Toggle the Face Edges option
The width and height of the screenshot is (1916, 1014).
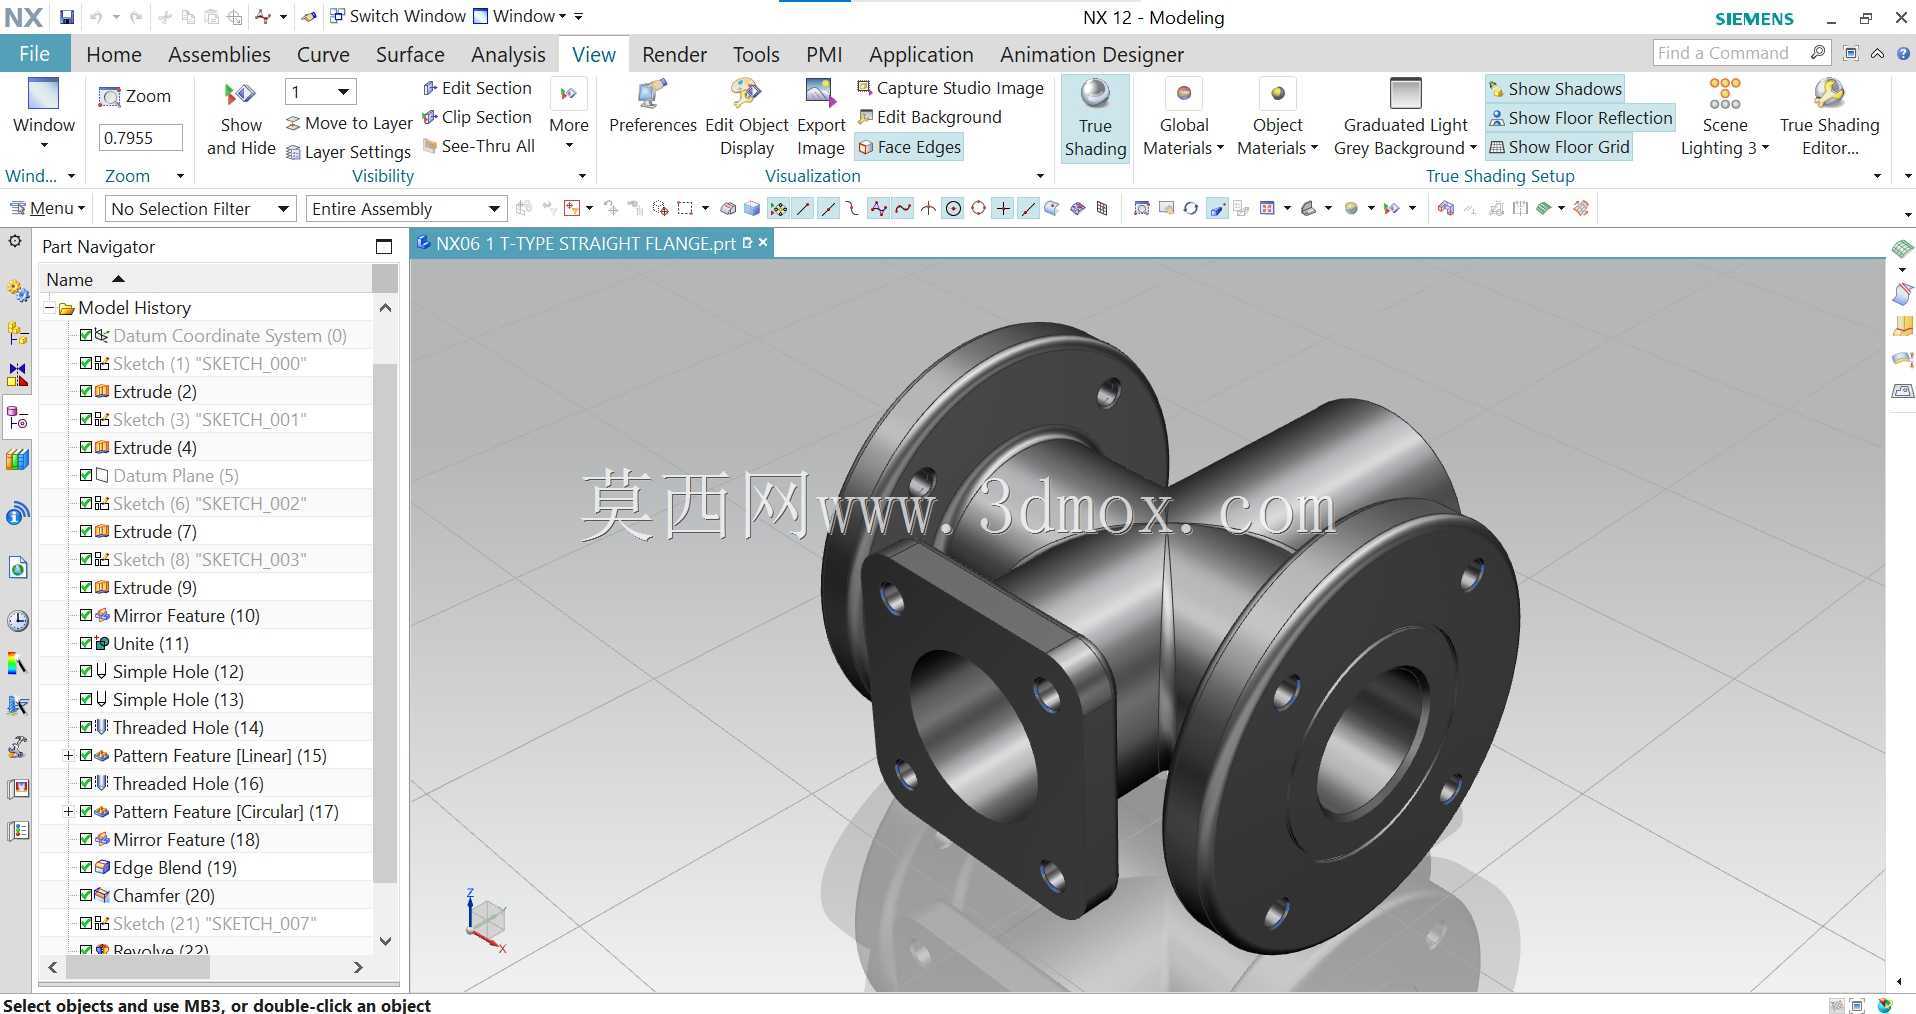click(909, 147)
